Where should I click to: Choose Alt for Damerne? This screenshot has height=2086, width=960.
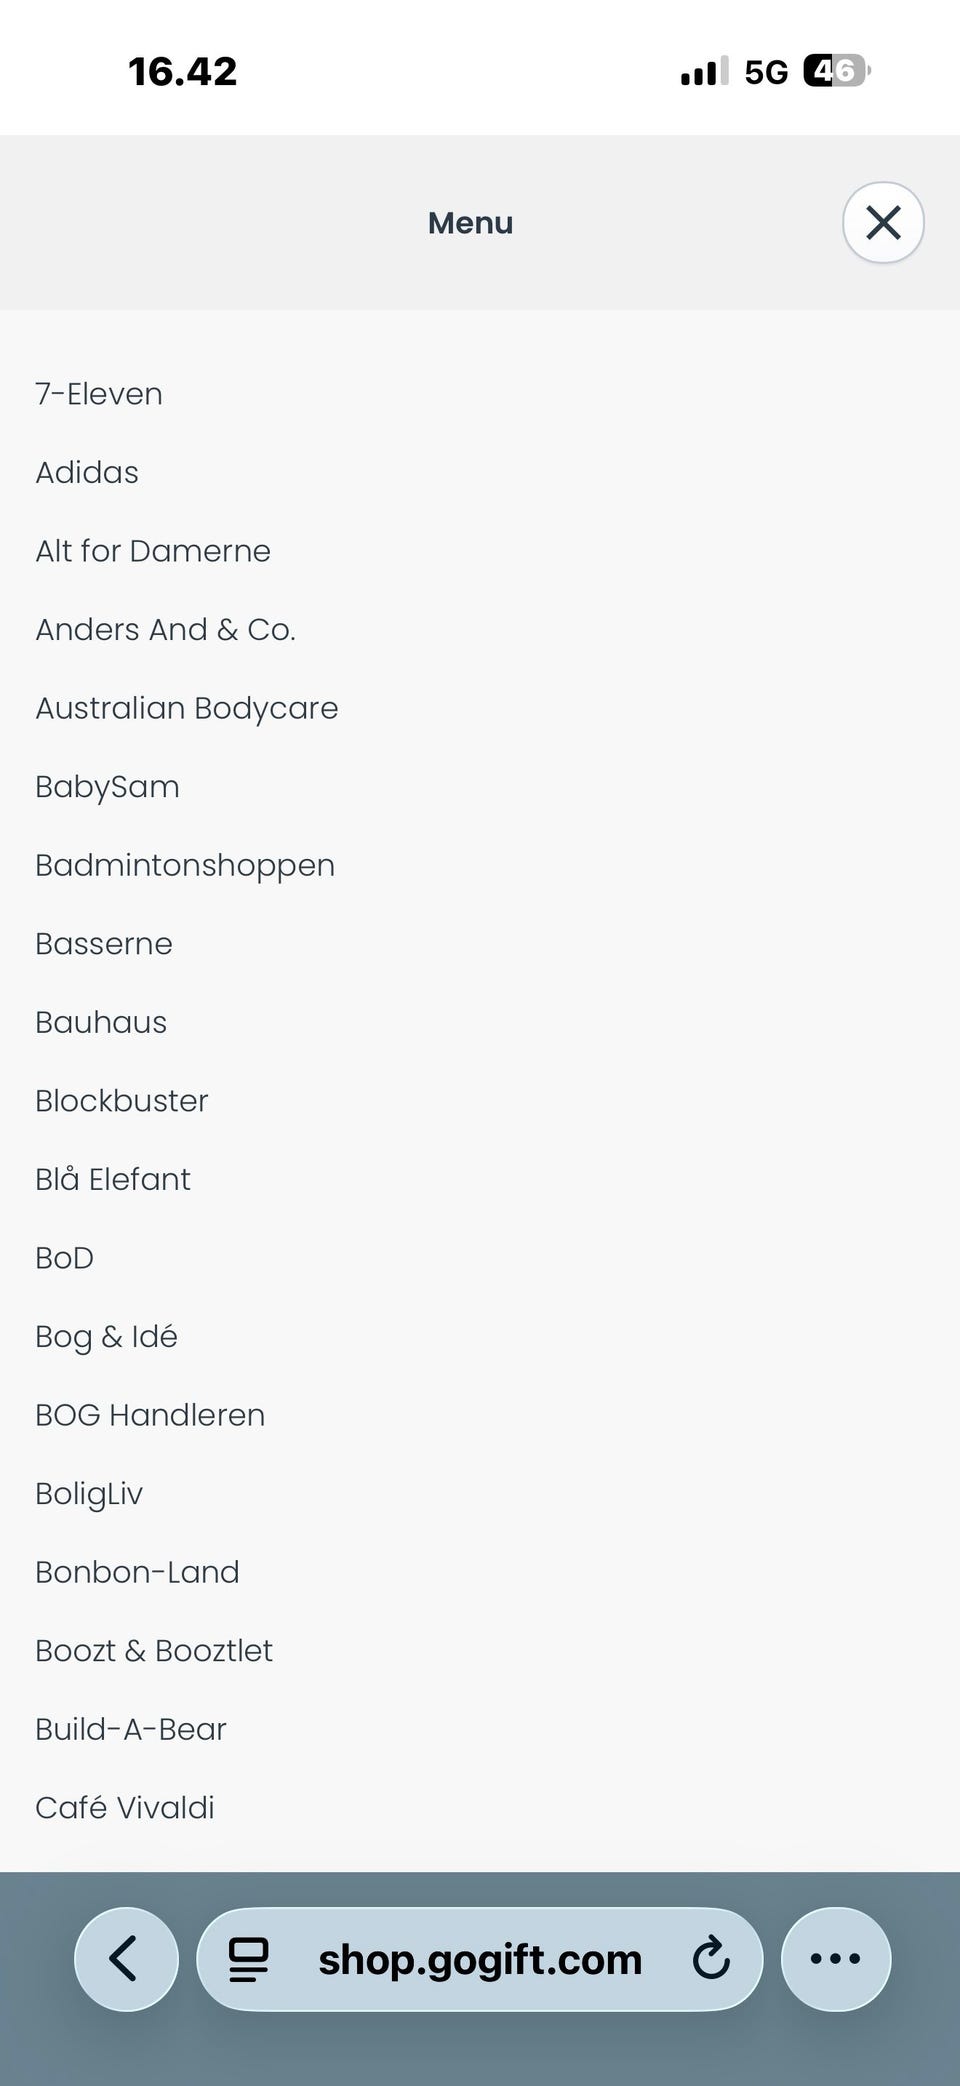pyautogui.click(x=153, y=551)
